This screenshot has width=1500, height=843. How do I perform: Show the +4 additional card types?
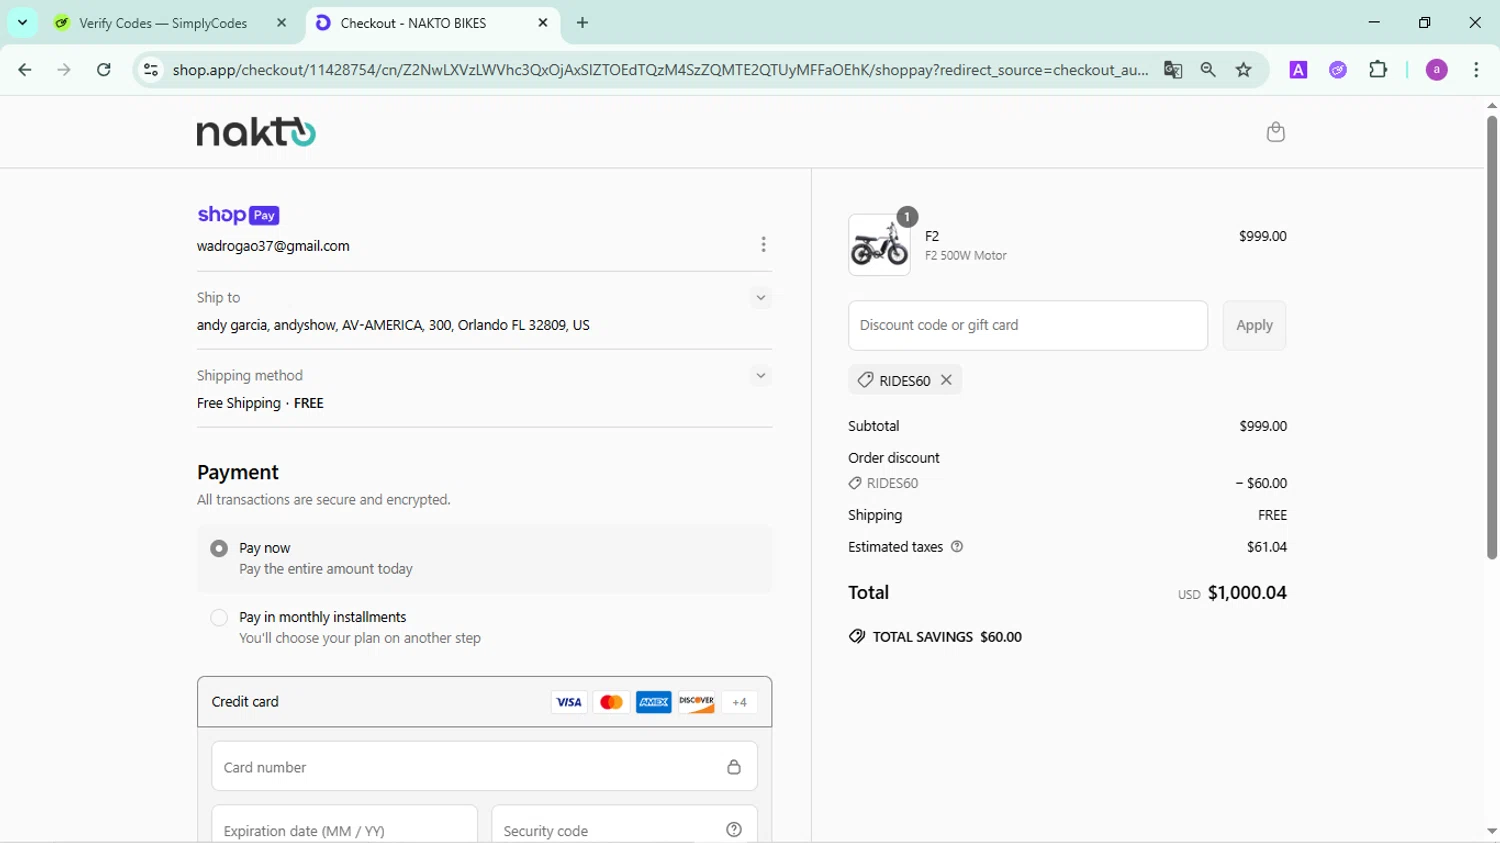739,702
